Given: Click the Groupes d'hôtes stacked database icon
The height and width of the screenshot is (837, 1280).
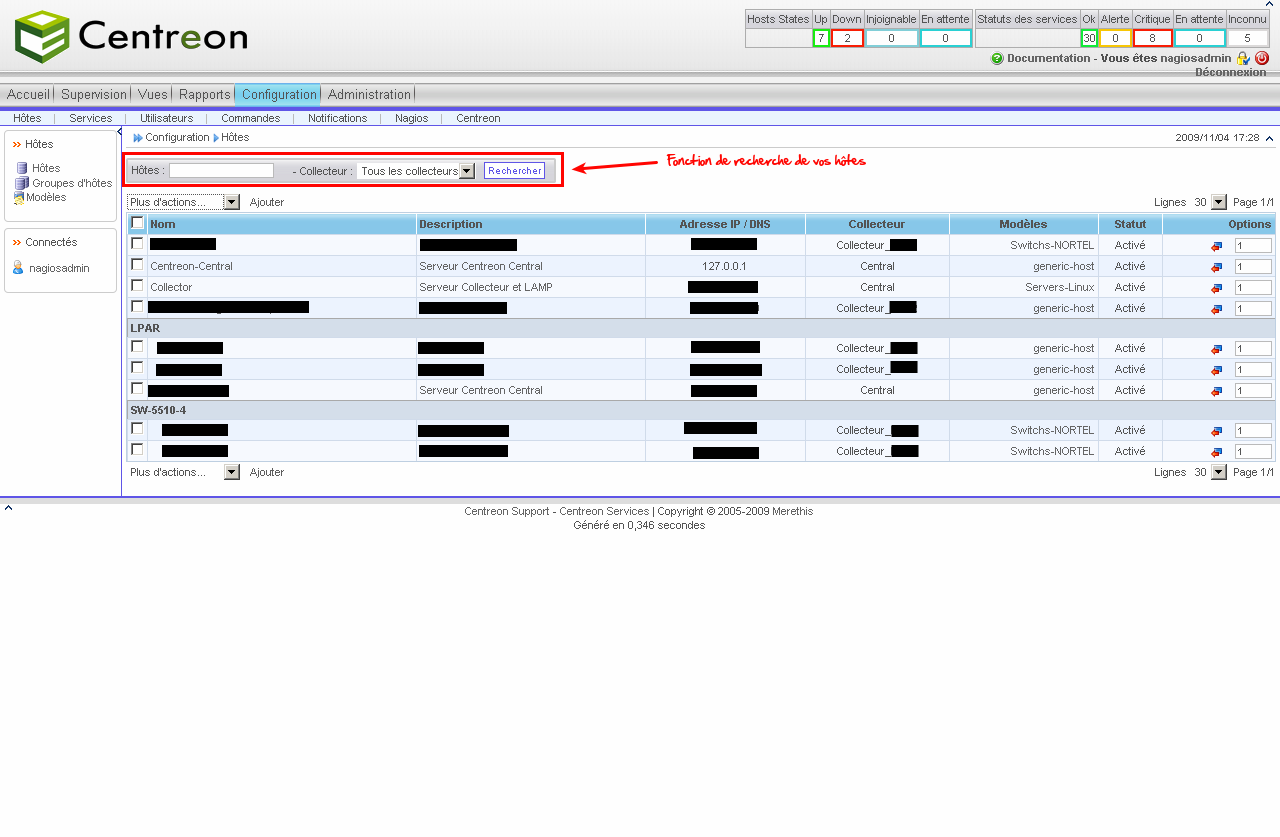Looking at the screenshot, I should click(x=21, y=183).
